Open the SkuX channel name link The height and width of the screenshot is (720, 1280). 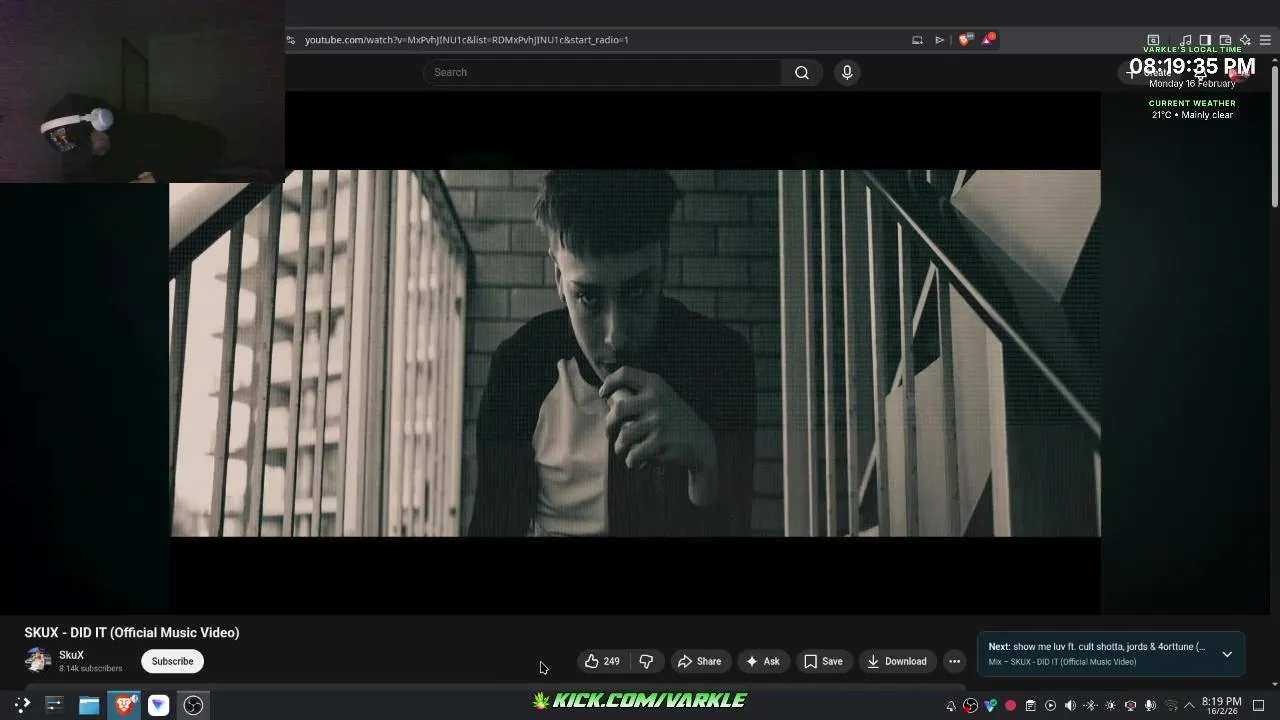(x=71, y=655)
